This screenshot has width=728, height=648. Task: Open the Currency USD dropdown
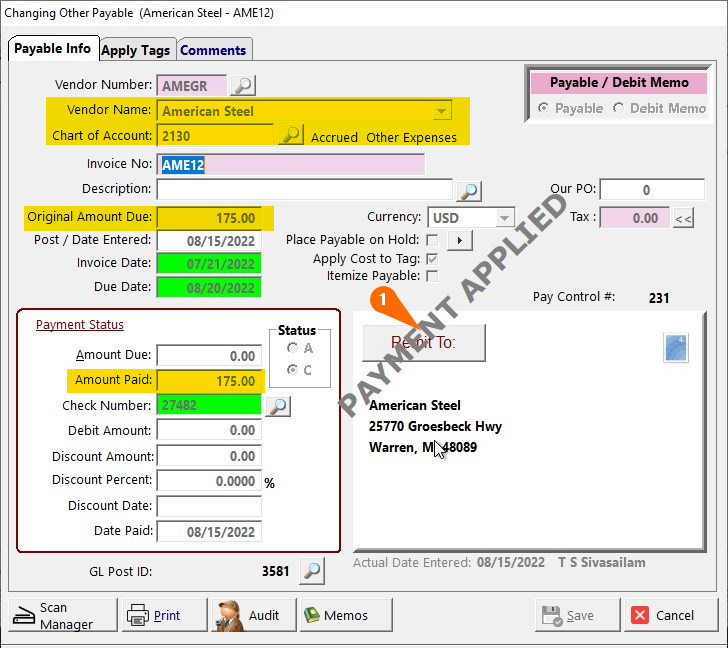[x=505, y=217]
